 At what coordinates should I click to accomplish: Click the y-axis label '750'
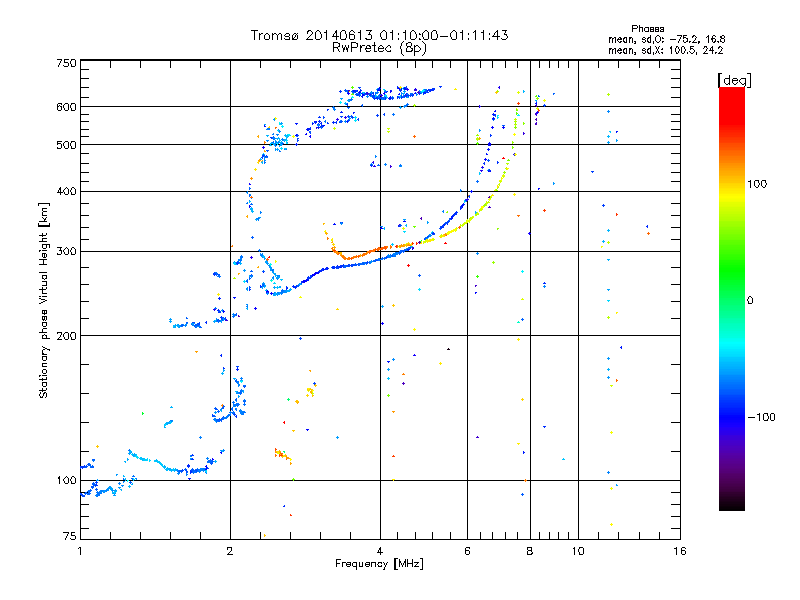pos(66,63)
